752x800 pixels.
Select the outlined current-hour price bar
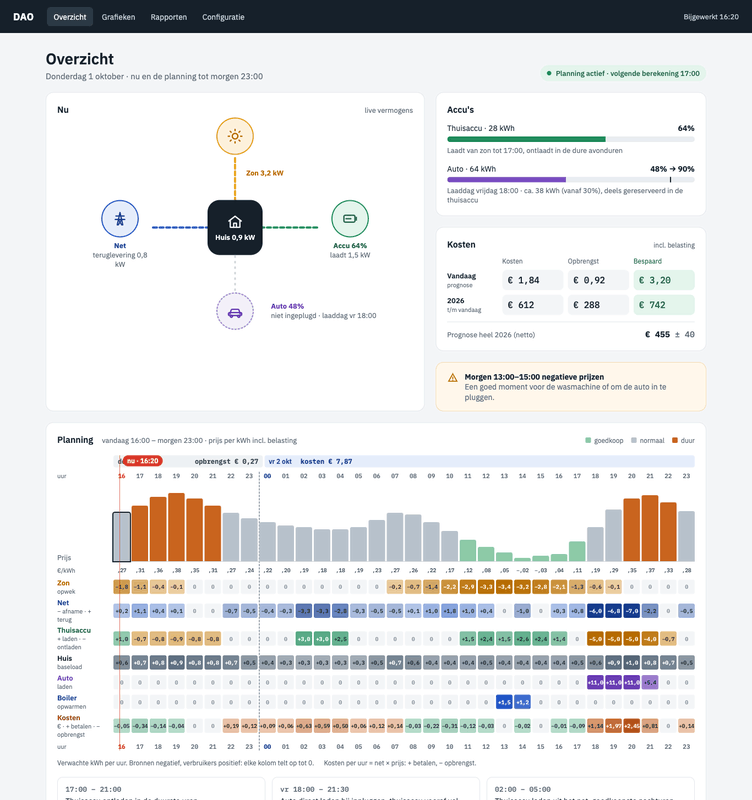pyautogui.click(x=121, y=537)
